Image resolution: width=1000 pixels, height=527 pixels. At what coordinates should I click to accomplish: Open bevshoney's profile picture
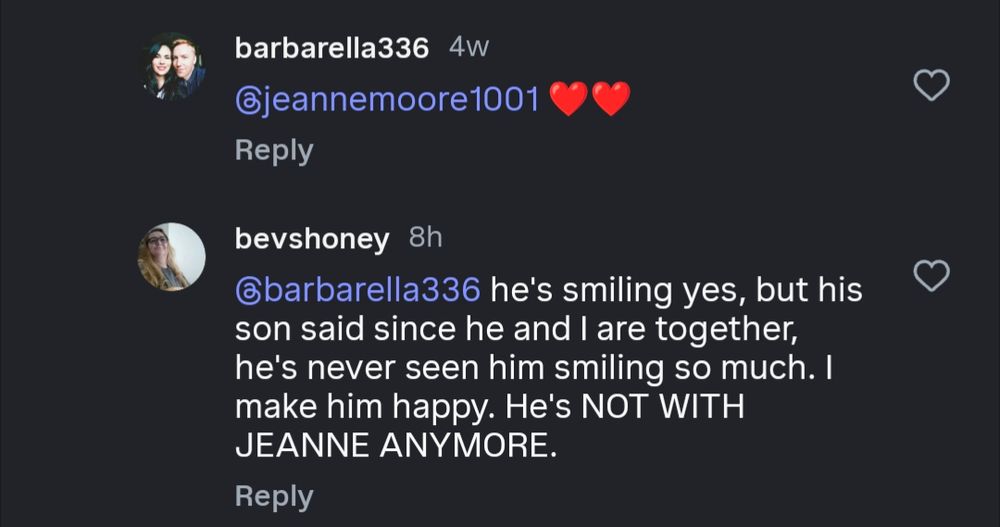pyautogui.click(x=171, y=256)
